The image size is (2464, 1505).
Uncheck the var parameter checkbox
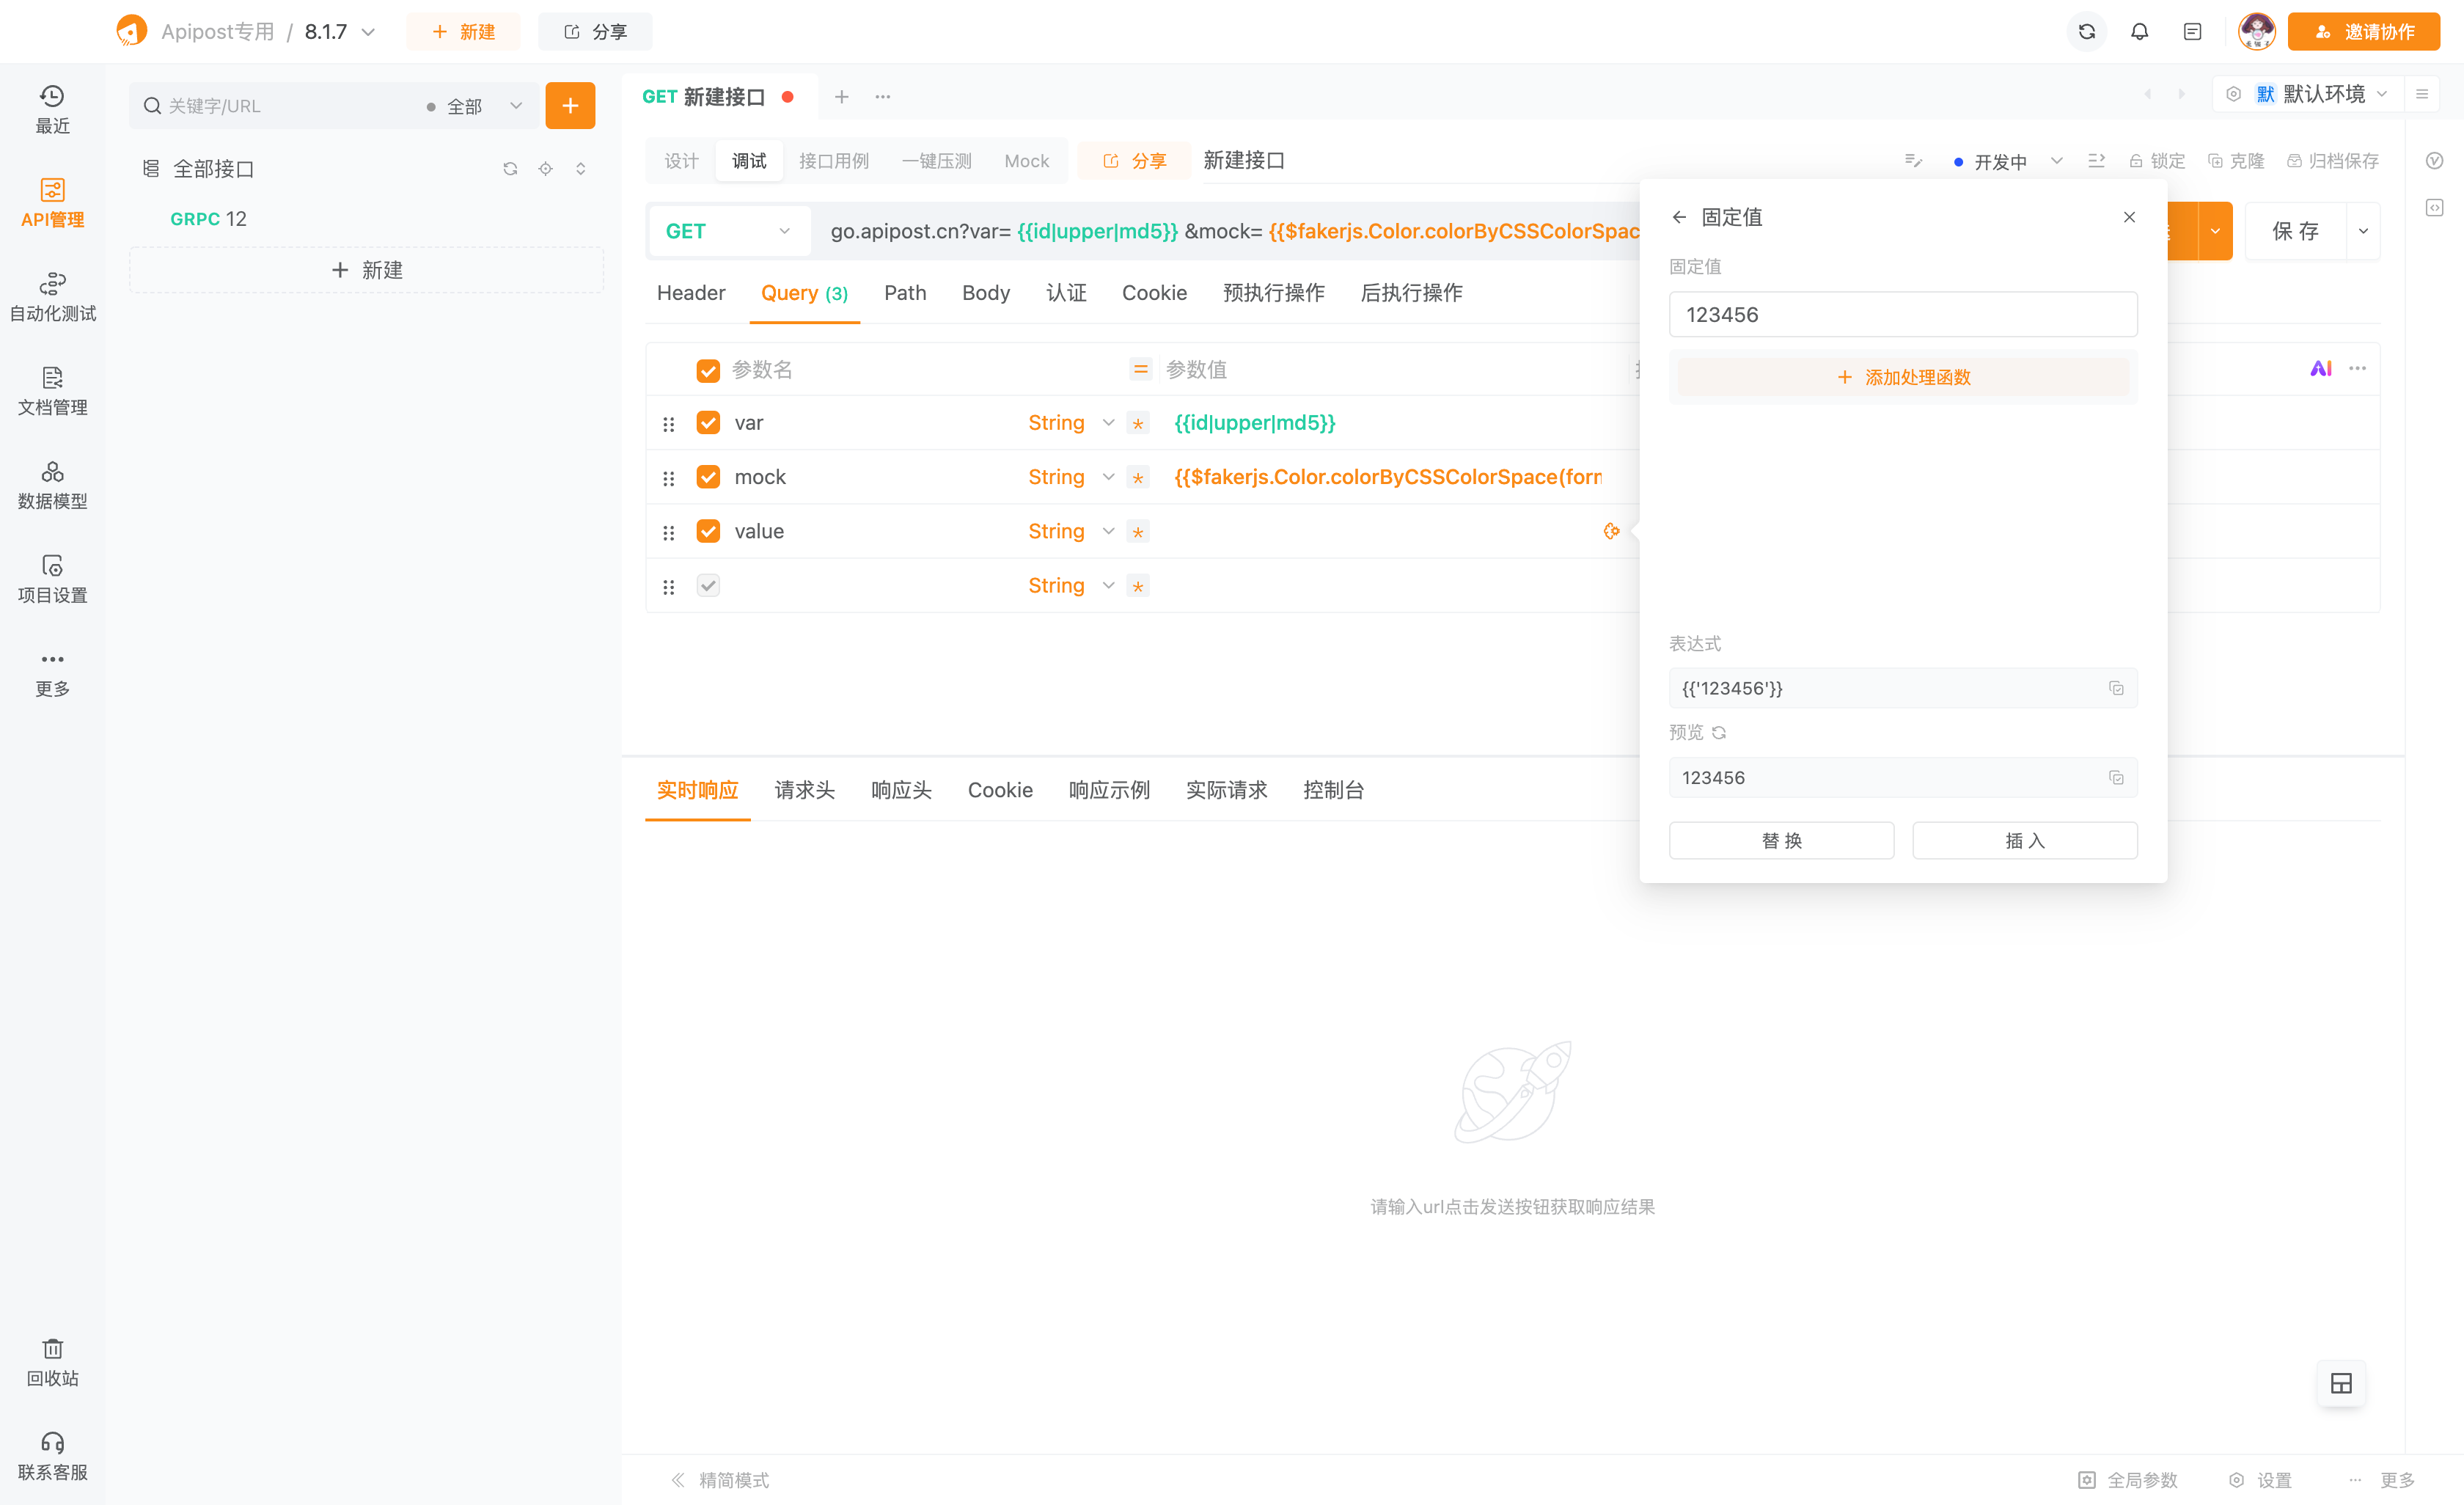pyautogui.click(x=708, y=423)
